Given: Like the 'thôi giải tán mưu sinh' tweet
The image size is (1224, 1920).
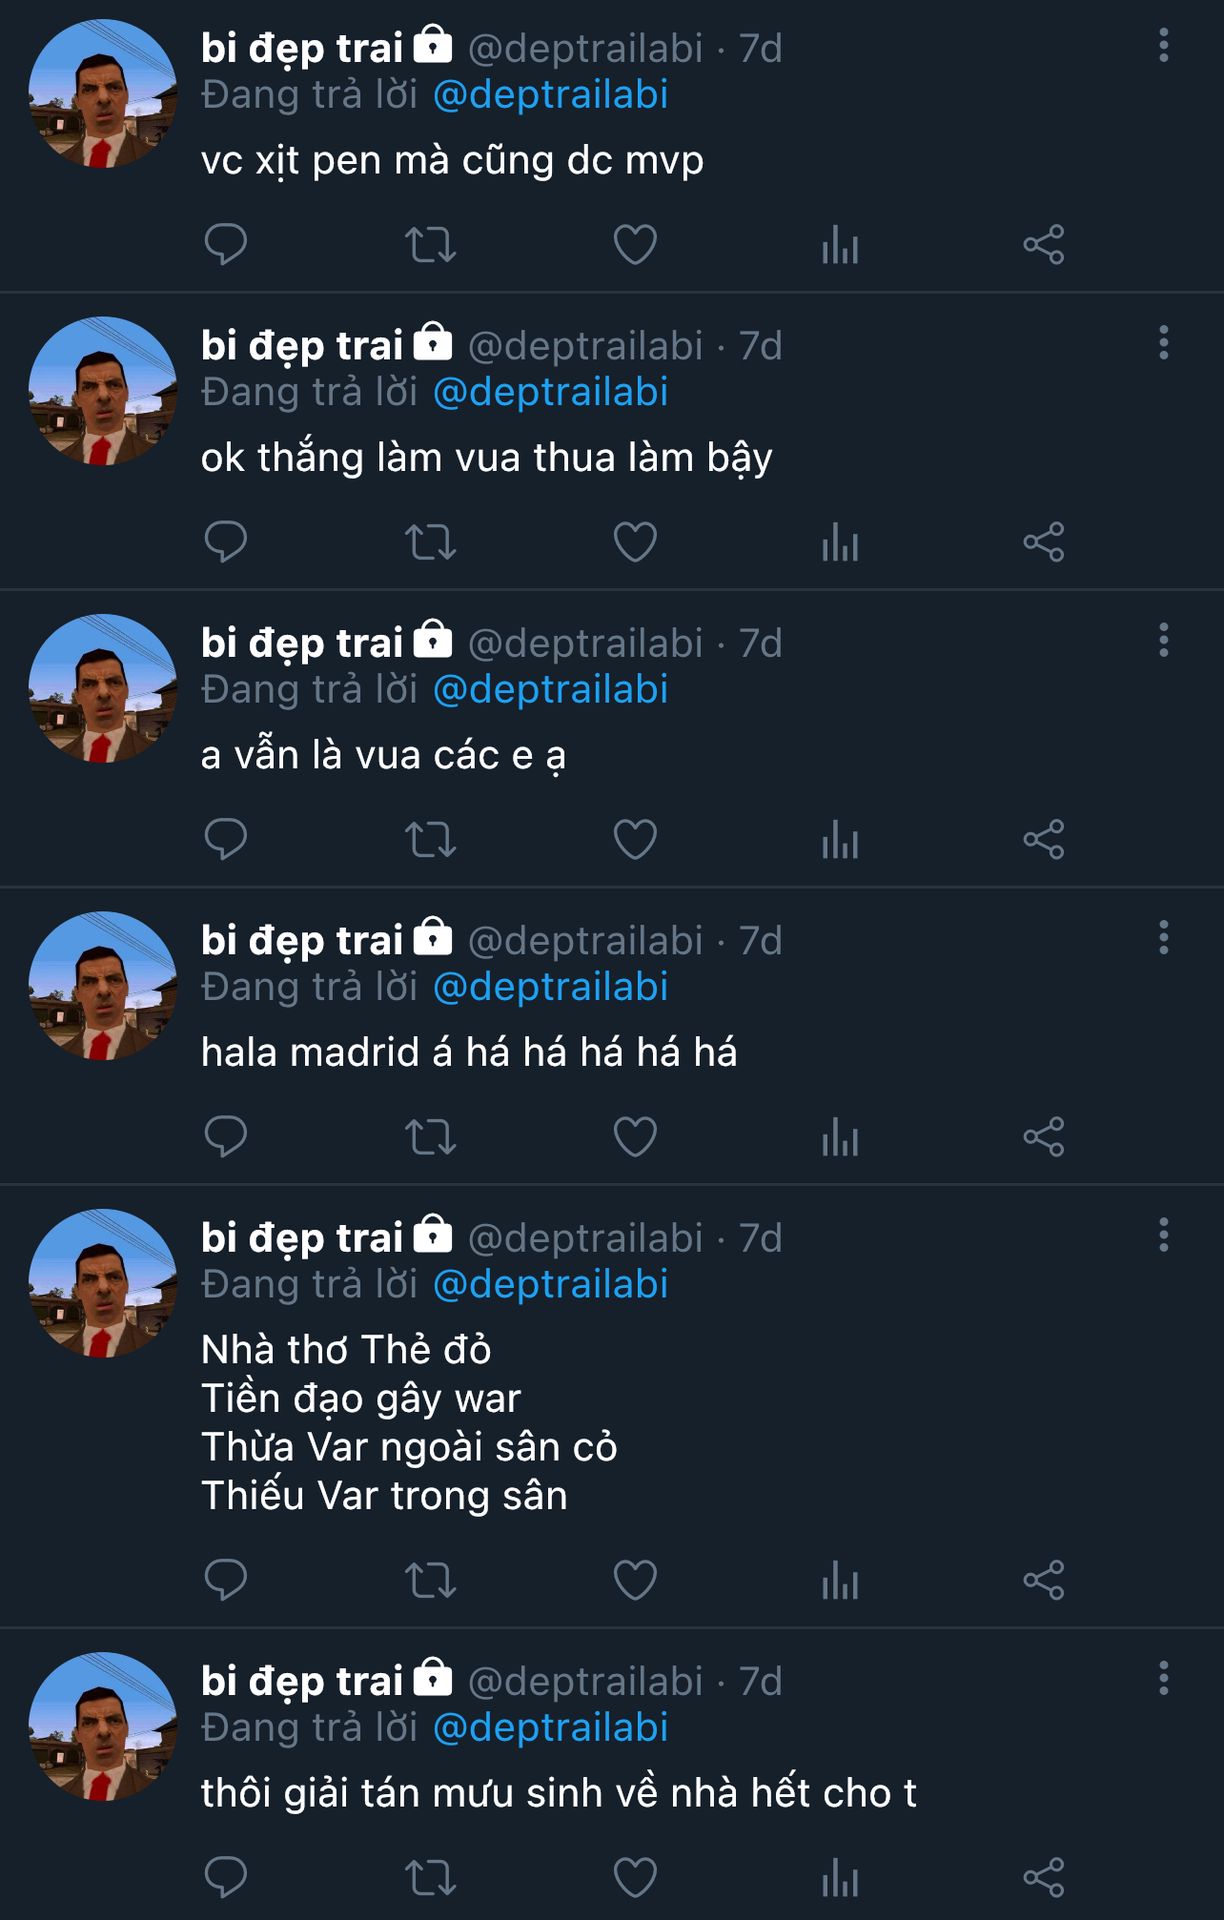Looking at the screenshot, I should pyautogui.click(x=635, y=1877).
